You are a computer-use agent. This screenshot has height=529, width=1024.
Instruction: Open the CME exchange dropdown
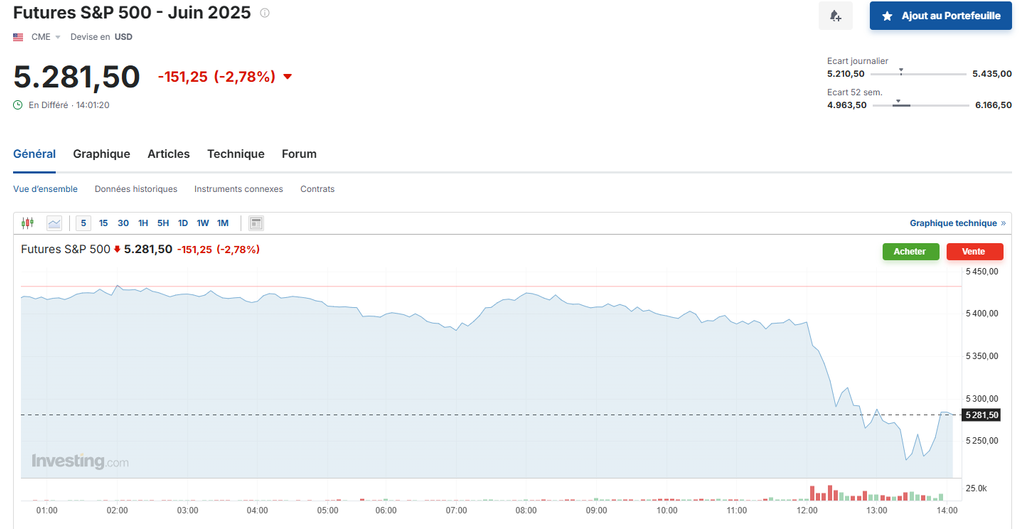[x=46, y=37]
